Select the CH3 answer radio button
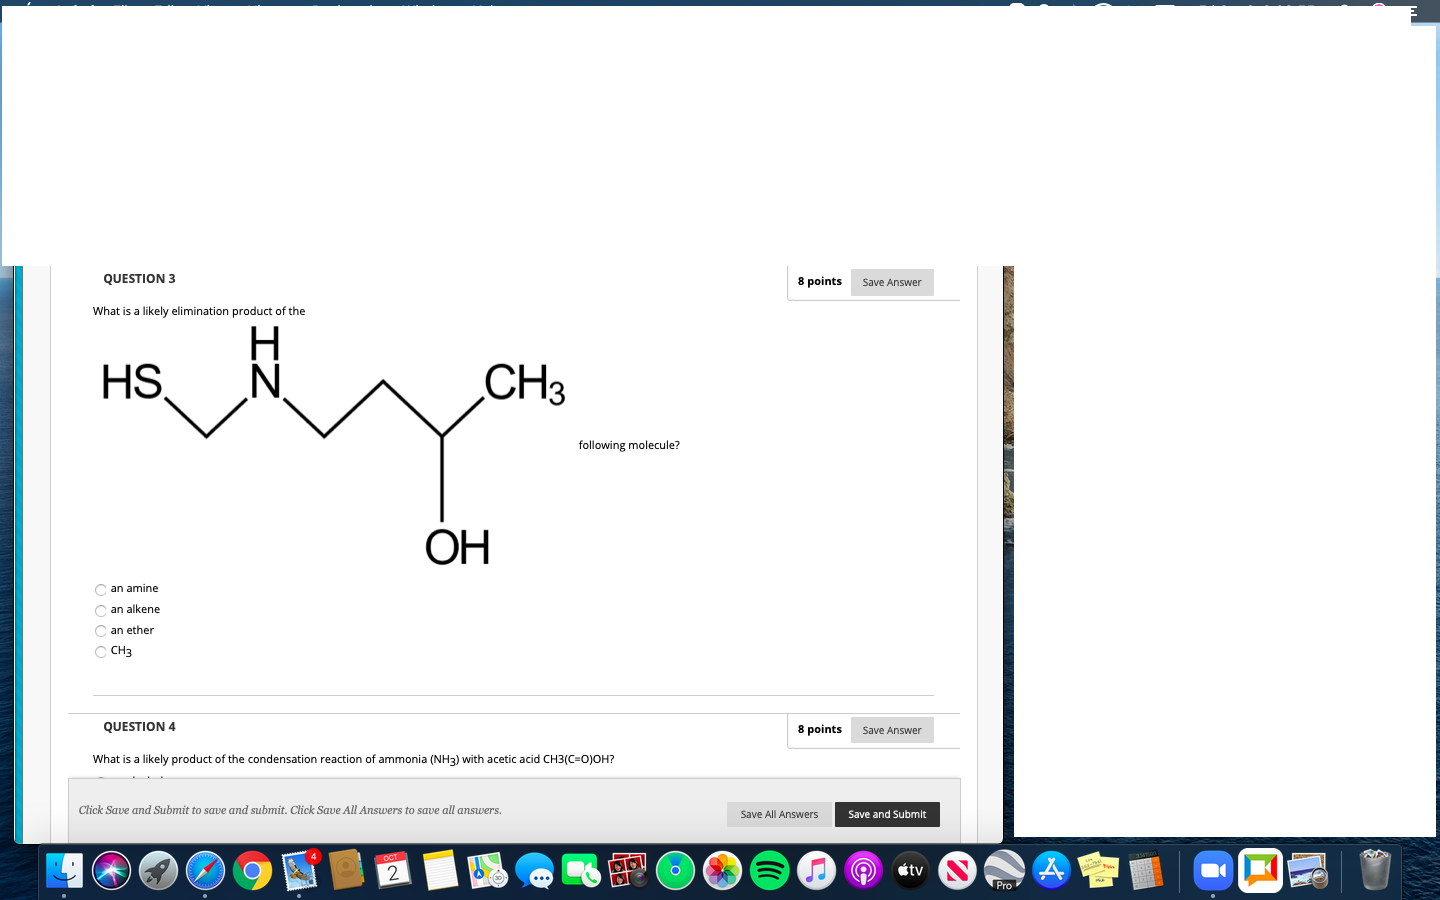The image size is (1440, 900). (x=101, y=653)
